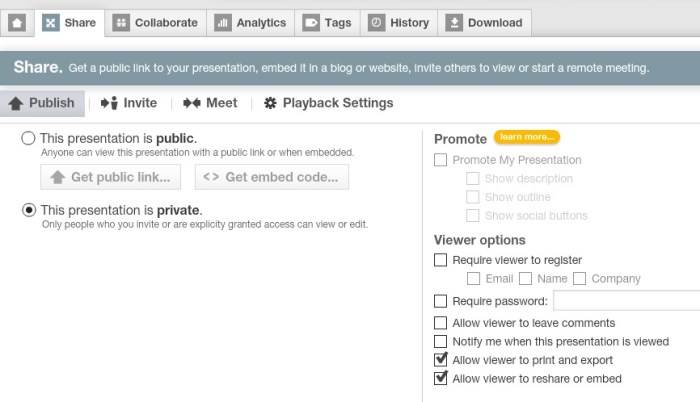Click the Get embed code button
This screenshot has height=402, width=700.
pos(272,177)
